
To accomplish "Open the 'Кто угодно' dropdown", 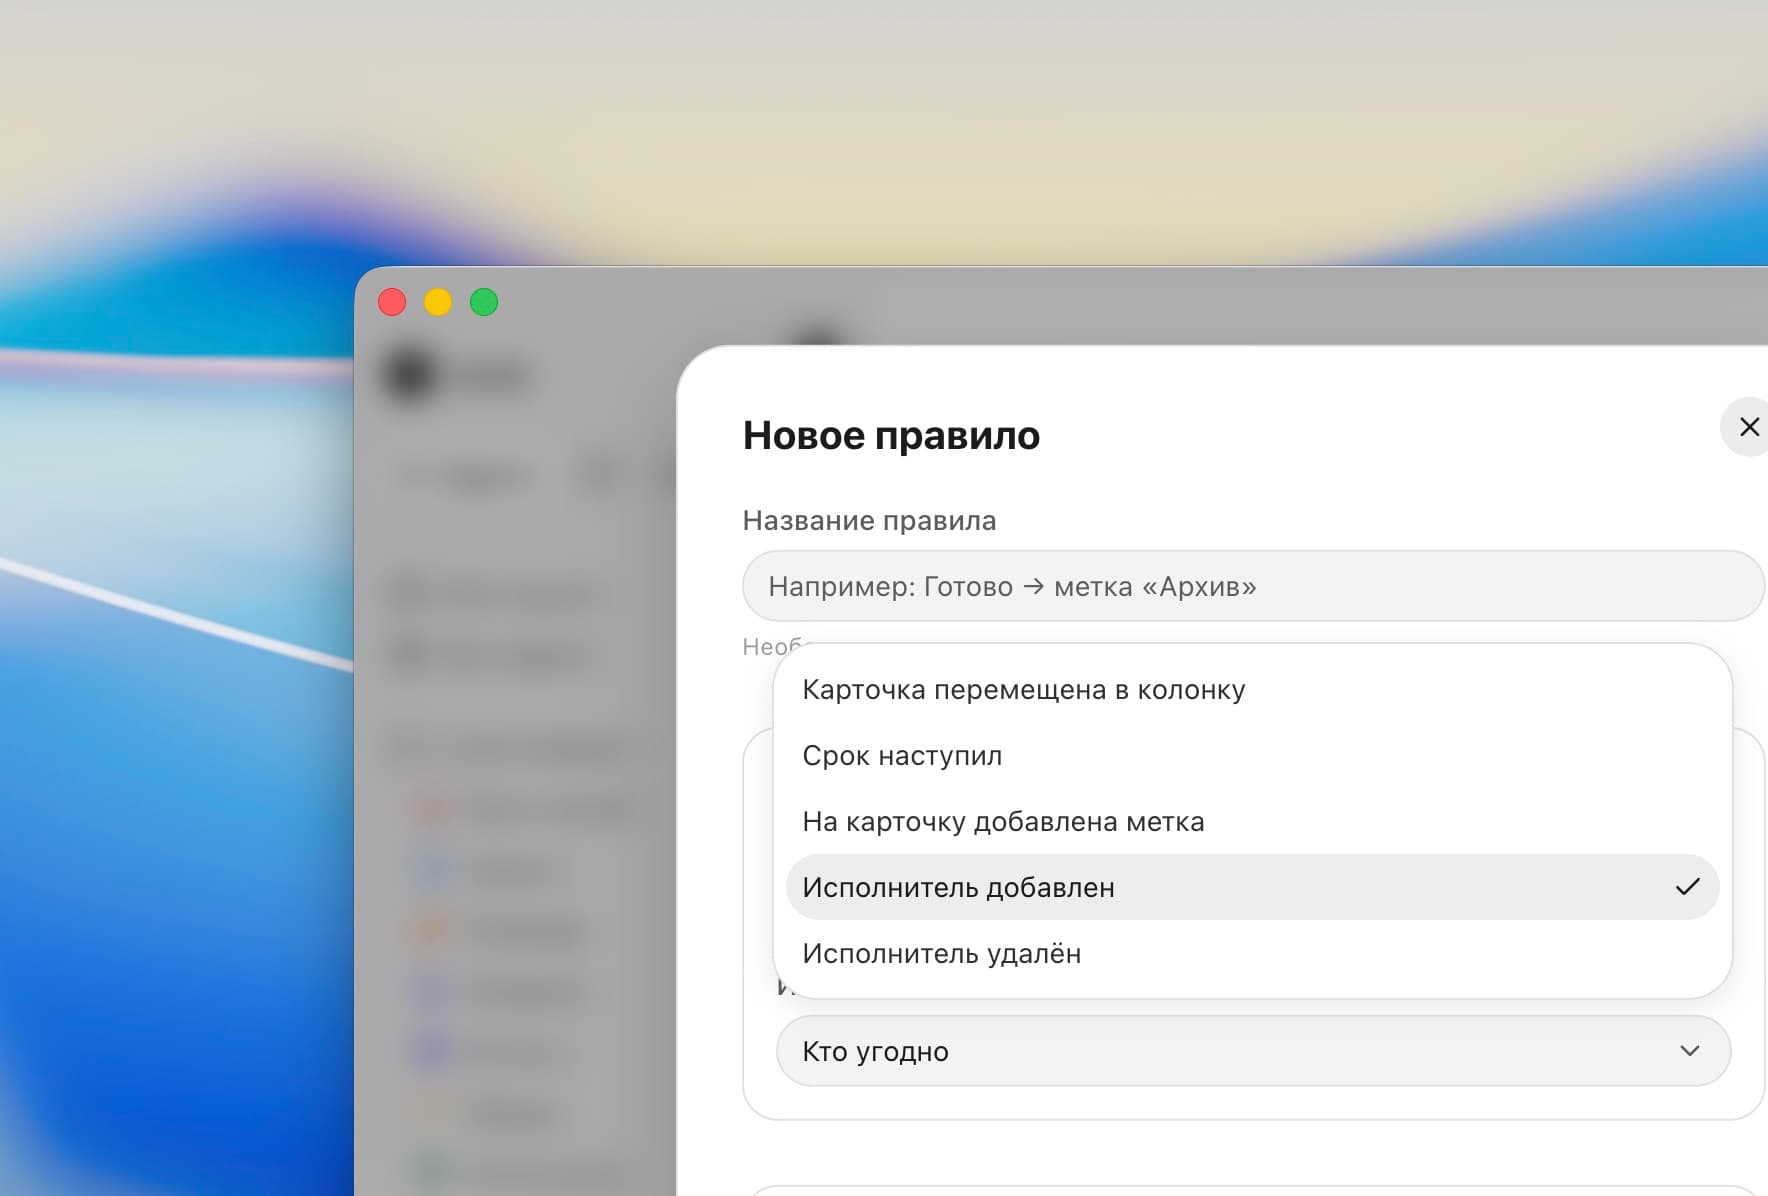I will (x=1253, y=1051).
